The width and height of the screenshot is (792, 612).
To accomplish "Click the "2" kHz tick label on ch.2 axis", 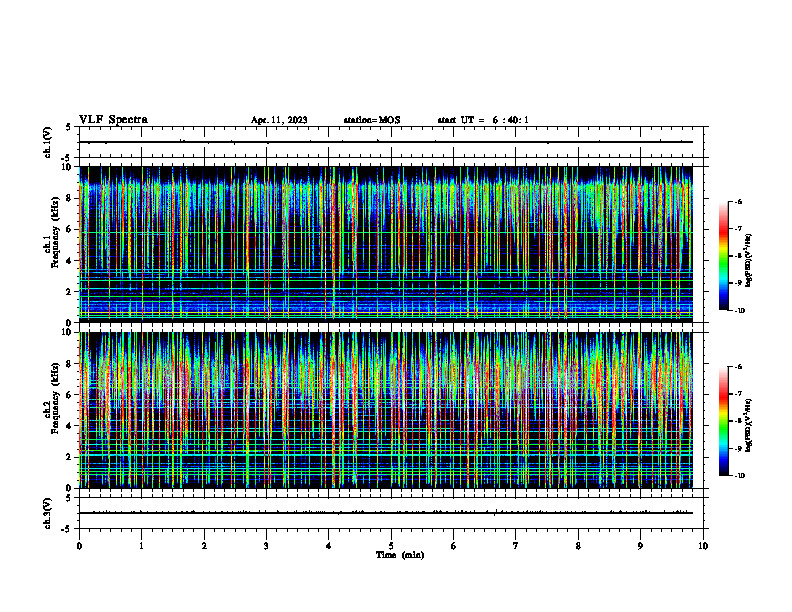I will pos(70,457).
